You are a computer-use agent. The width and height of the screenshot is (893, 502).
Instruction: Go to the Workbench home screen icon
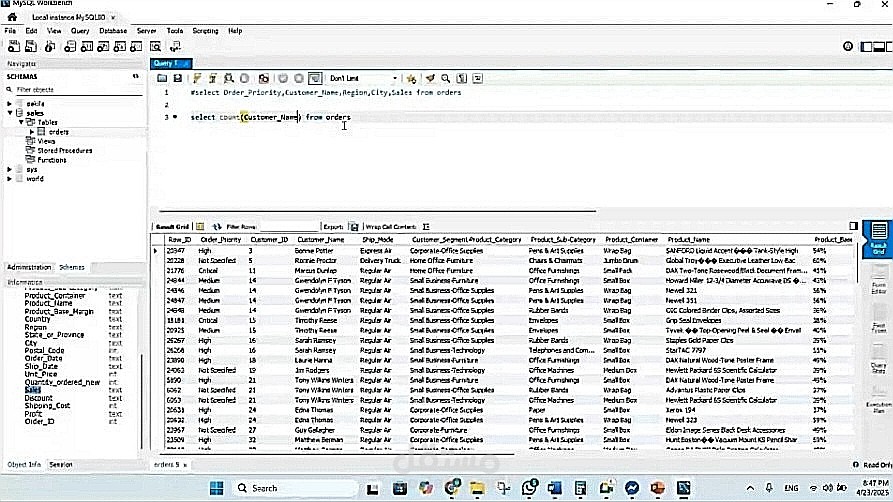coord(12,17)
